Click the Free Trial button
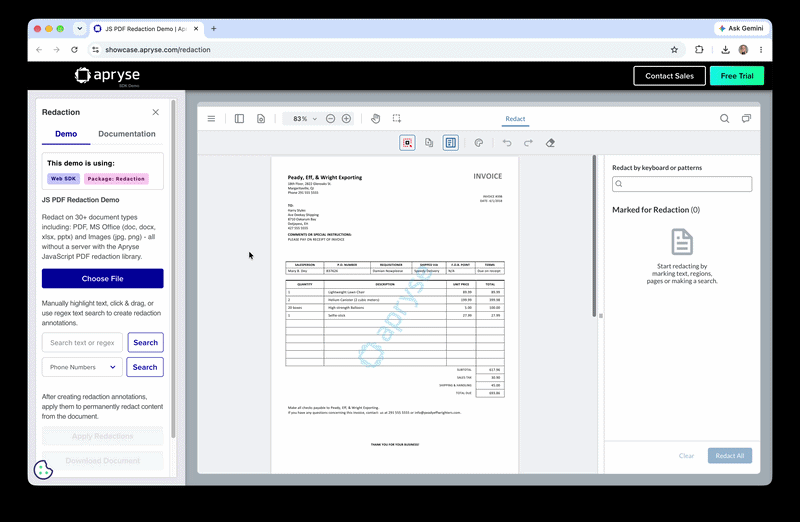 pos(737,76)
